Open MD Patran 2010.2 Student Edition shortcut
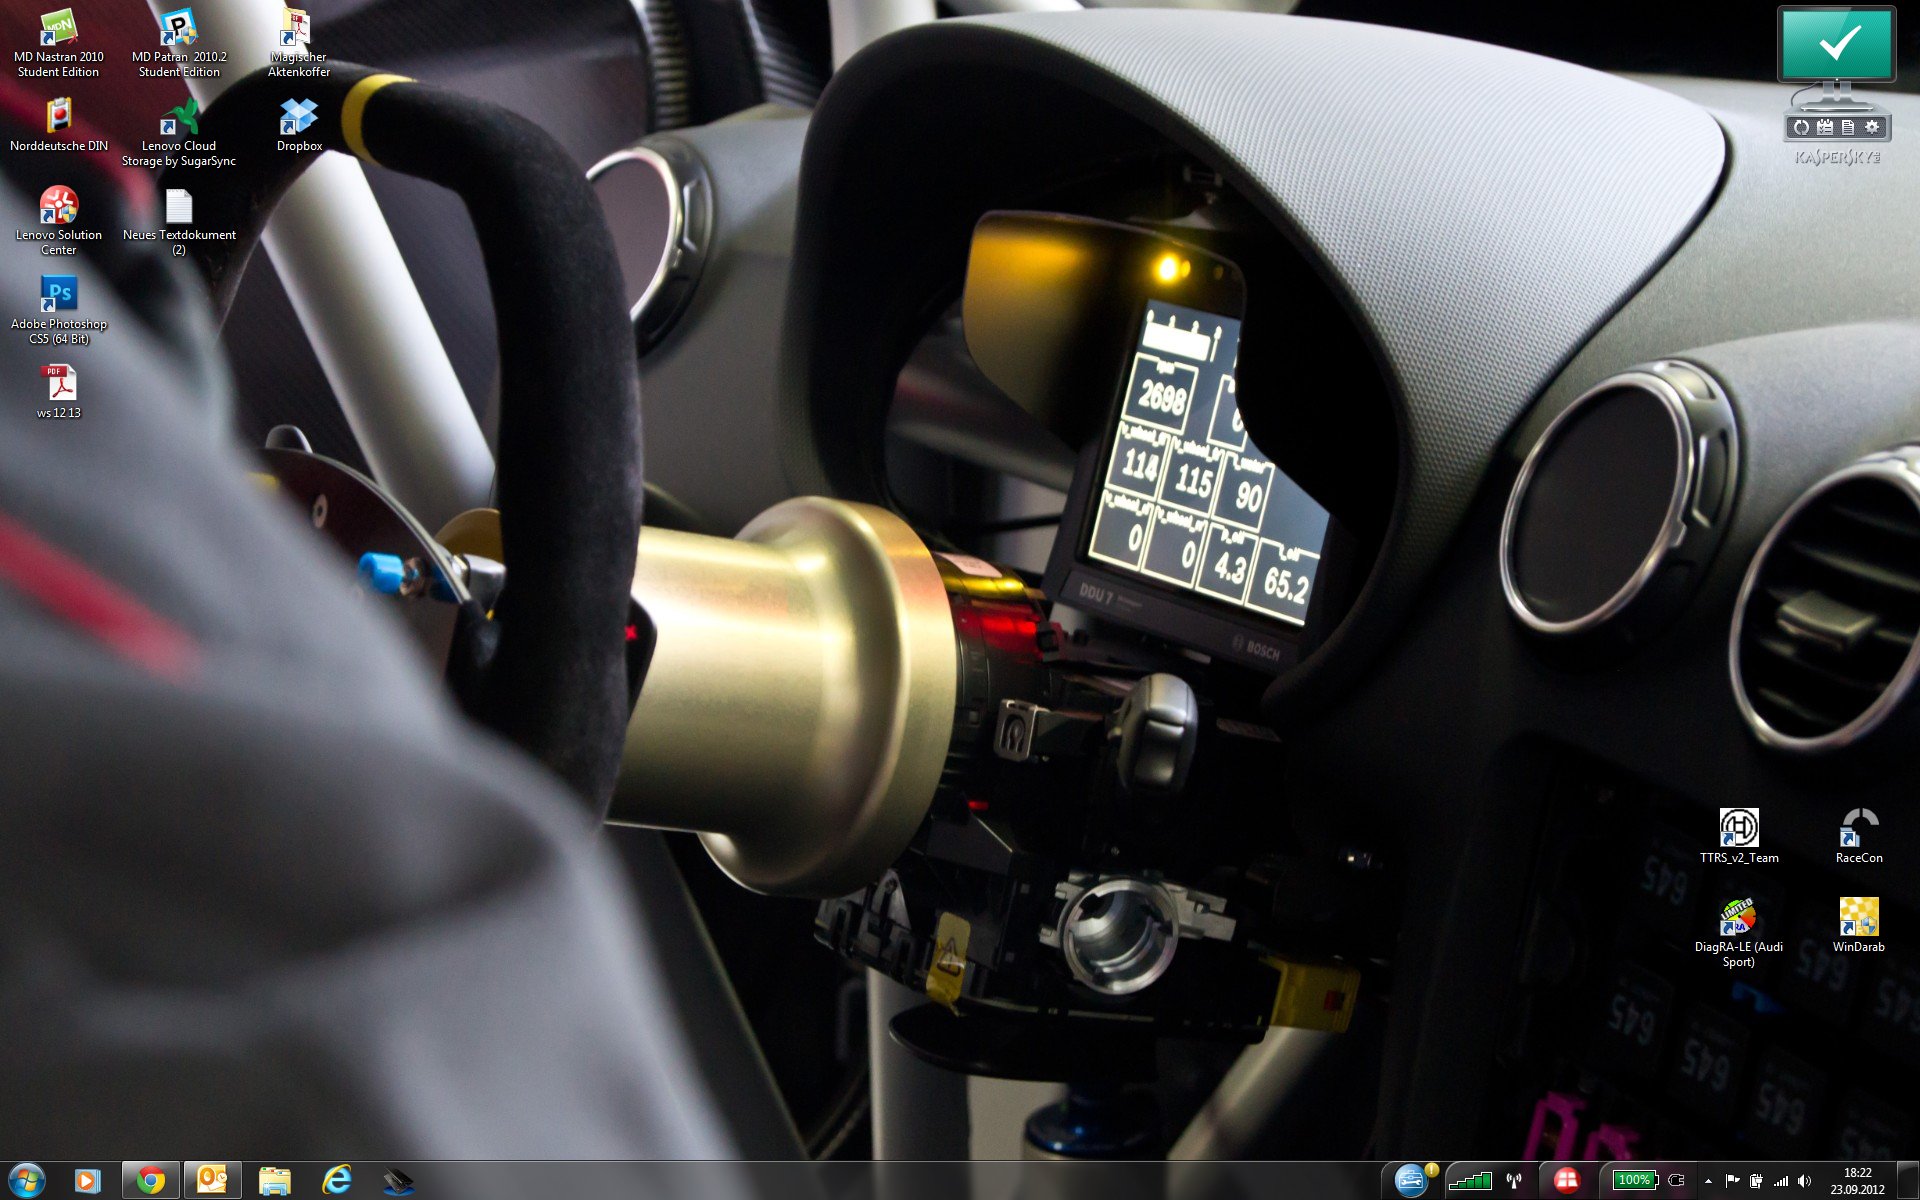The height and width of the screenshot is (1200, 1920). pos(179,44)
